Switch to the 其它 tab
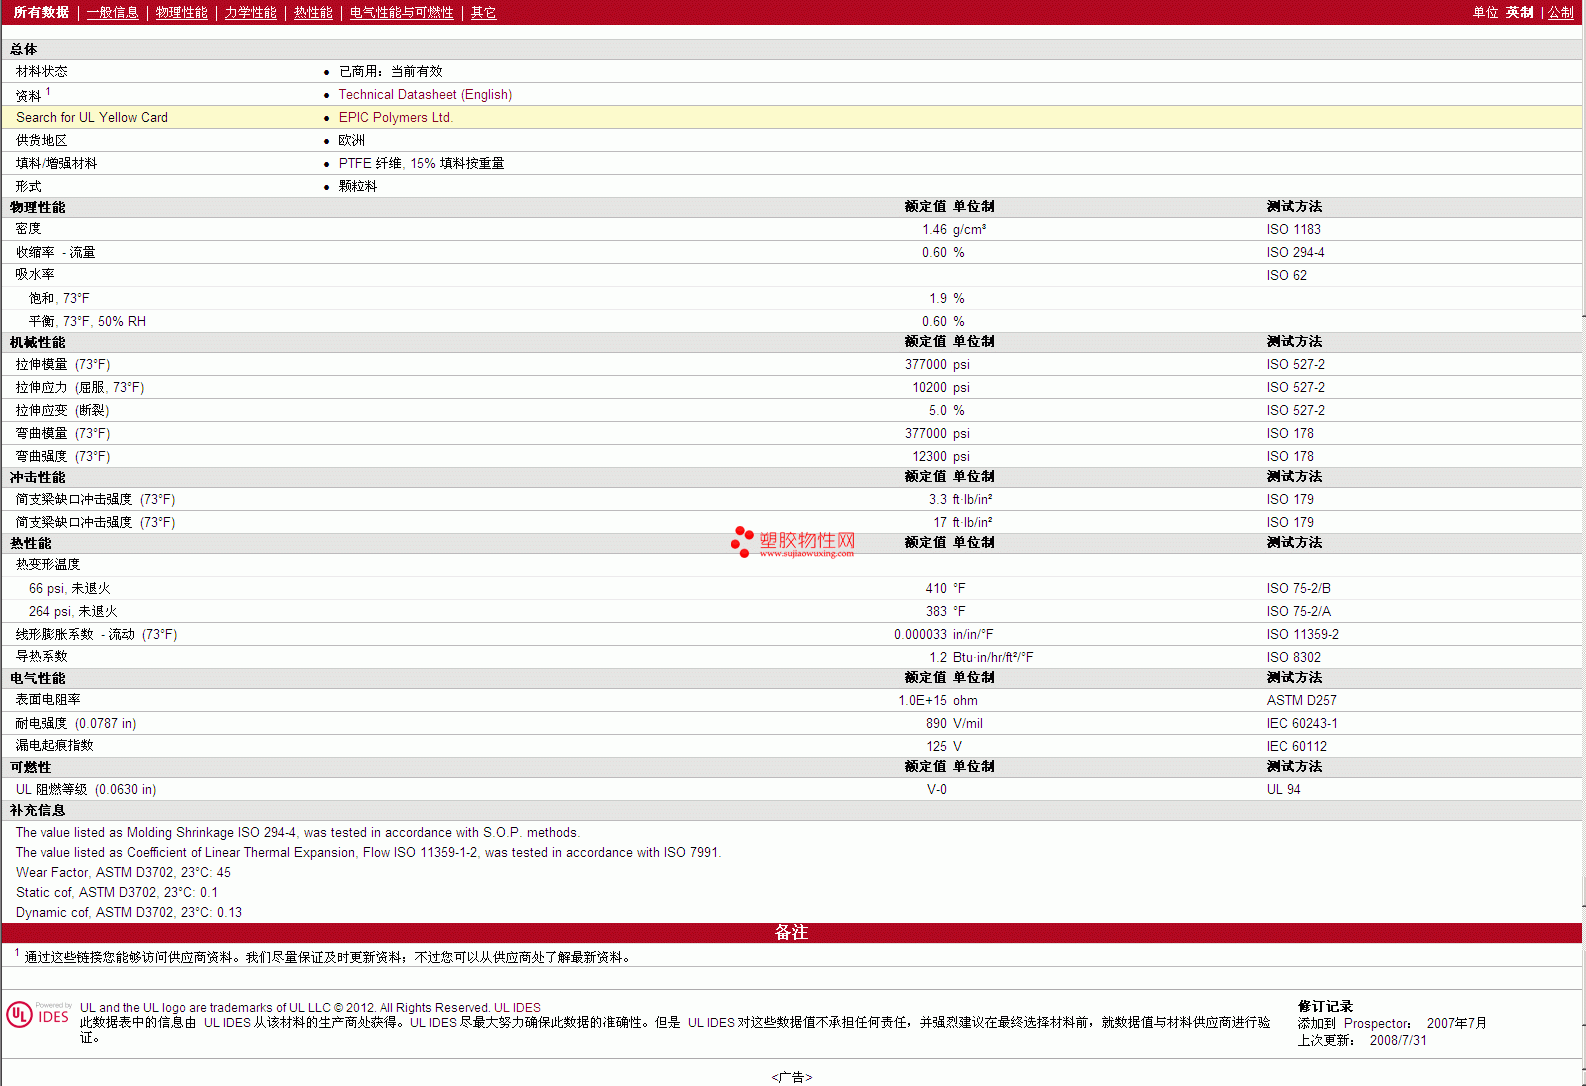 pyautogui.click(x=484, y=12)
